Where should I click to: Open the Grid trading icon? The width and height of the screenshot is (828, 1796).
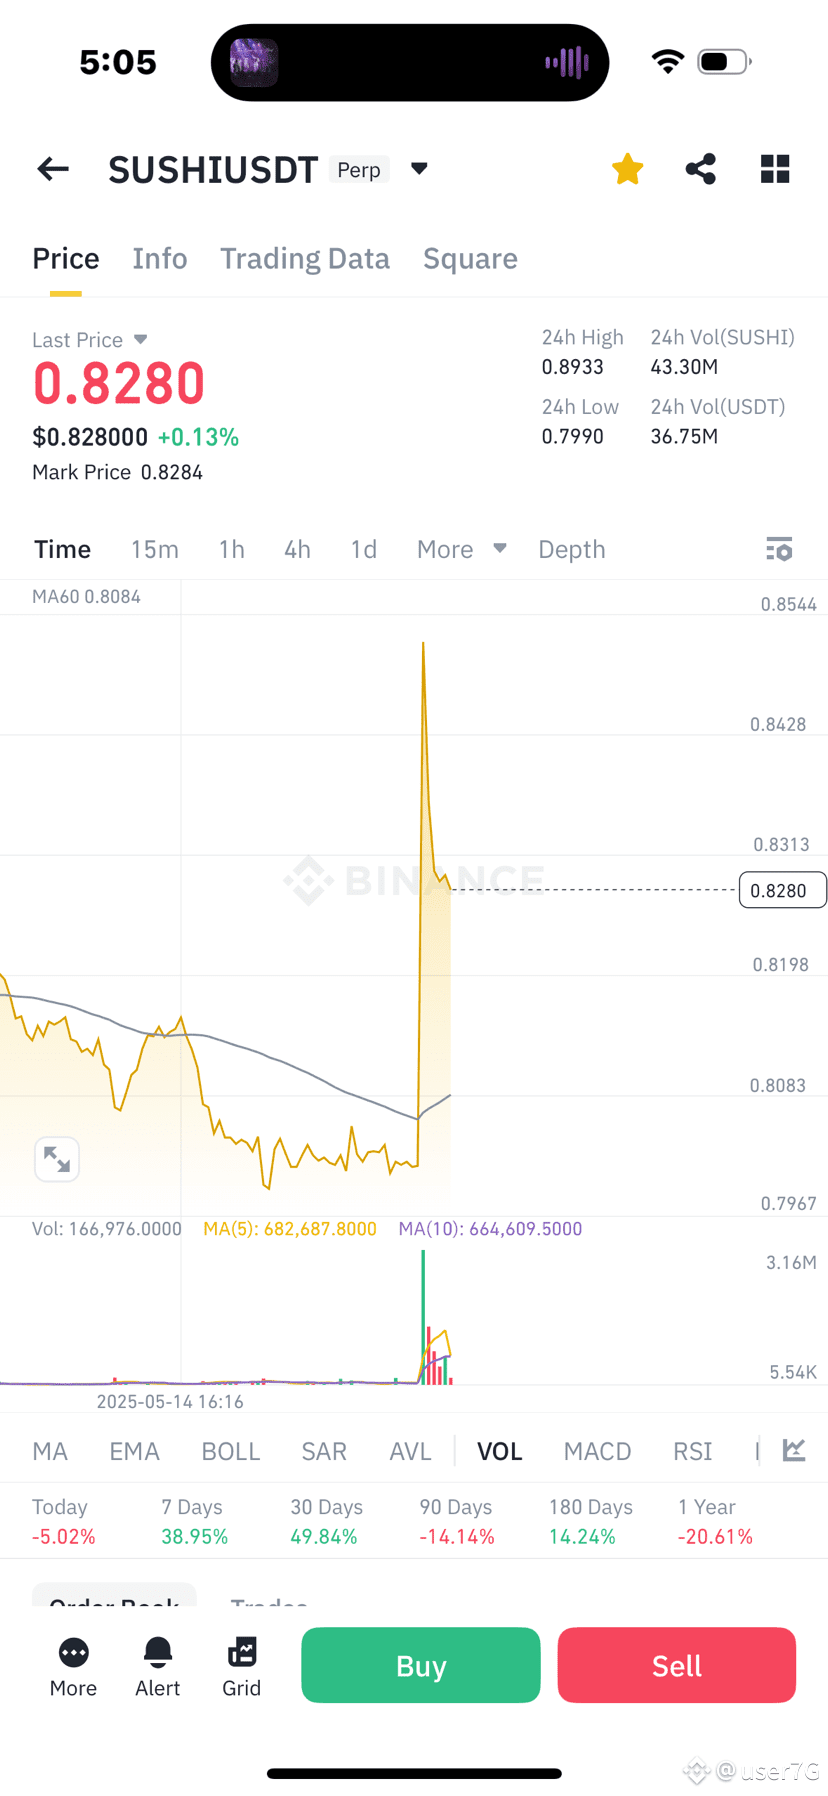242,1667
